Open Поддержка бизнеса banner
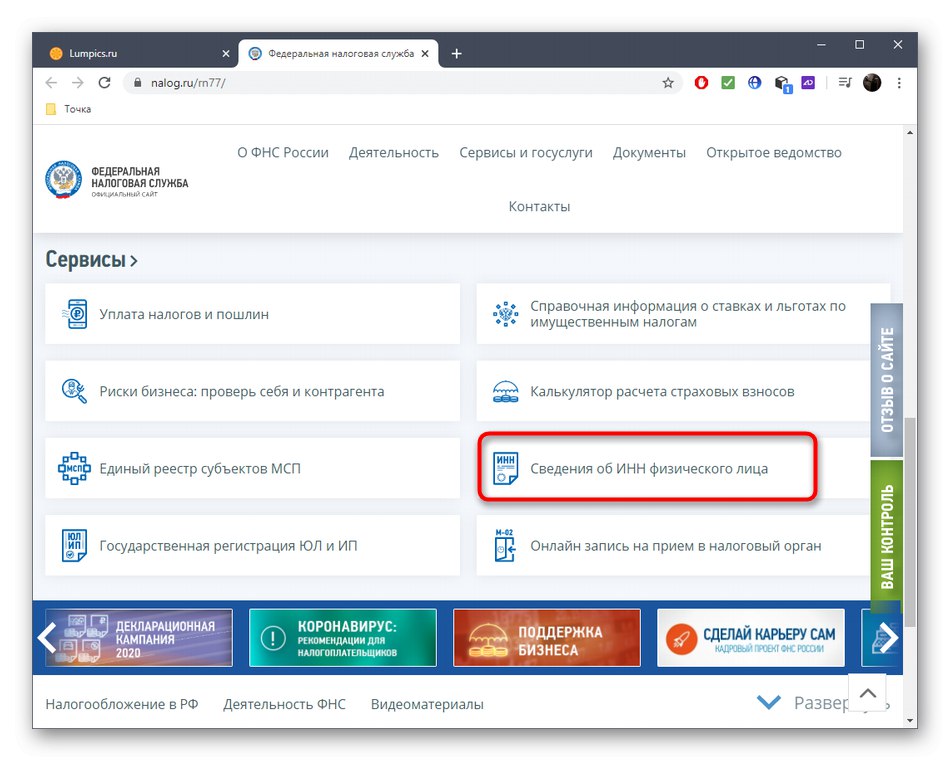Viewport: 950px width, 761px height. point(547,638)
